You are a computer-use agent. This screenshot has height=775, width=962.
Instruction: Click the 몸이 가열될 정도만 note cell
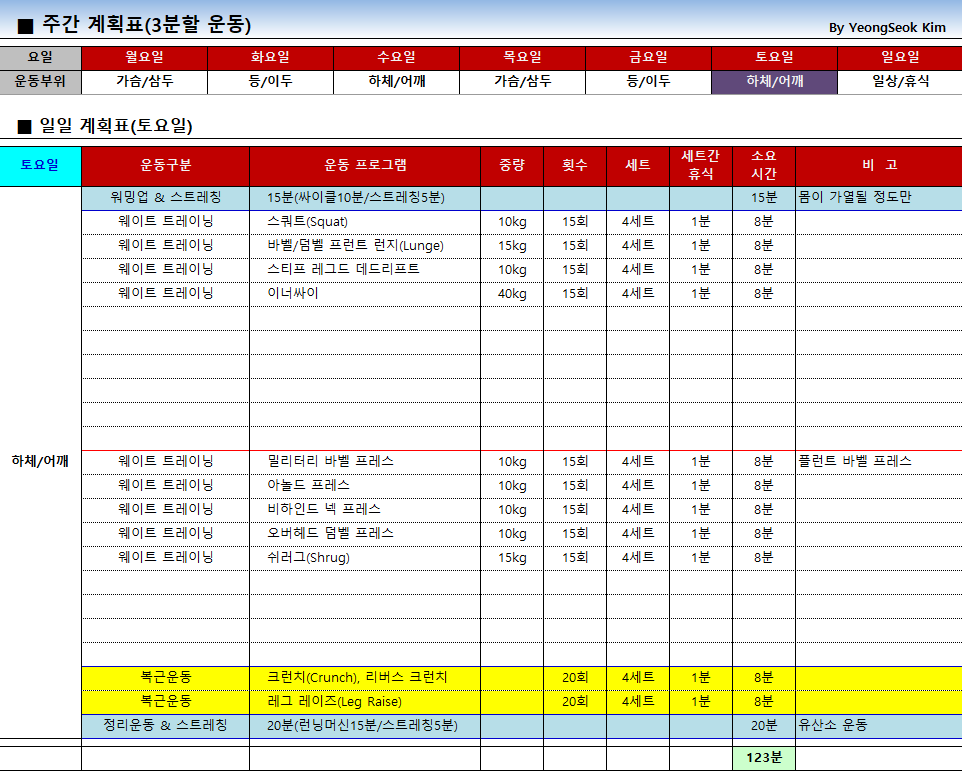[879, 198]
